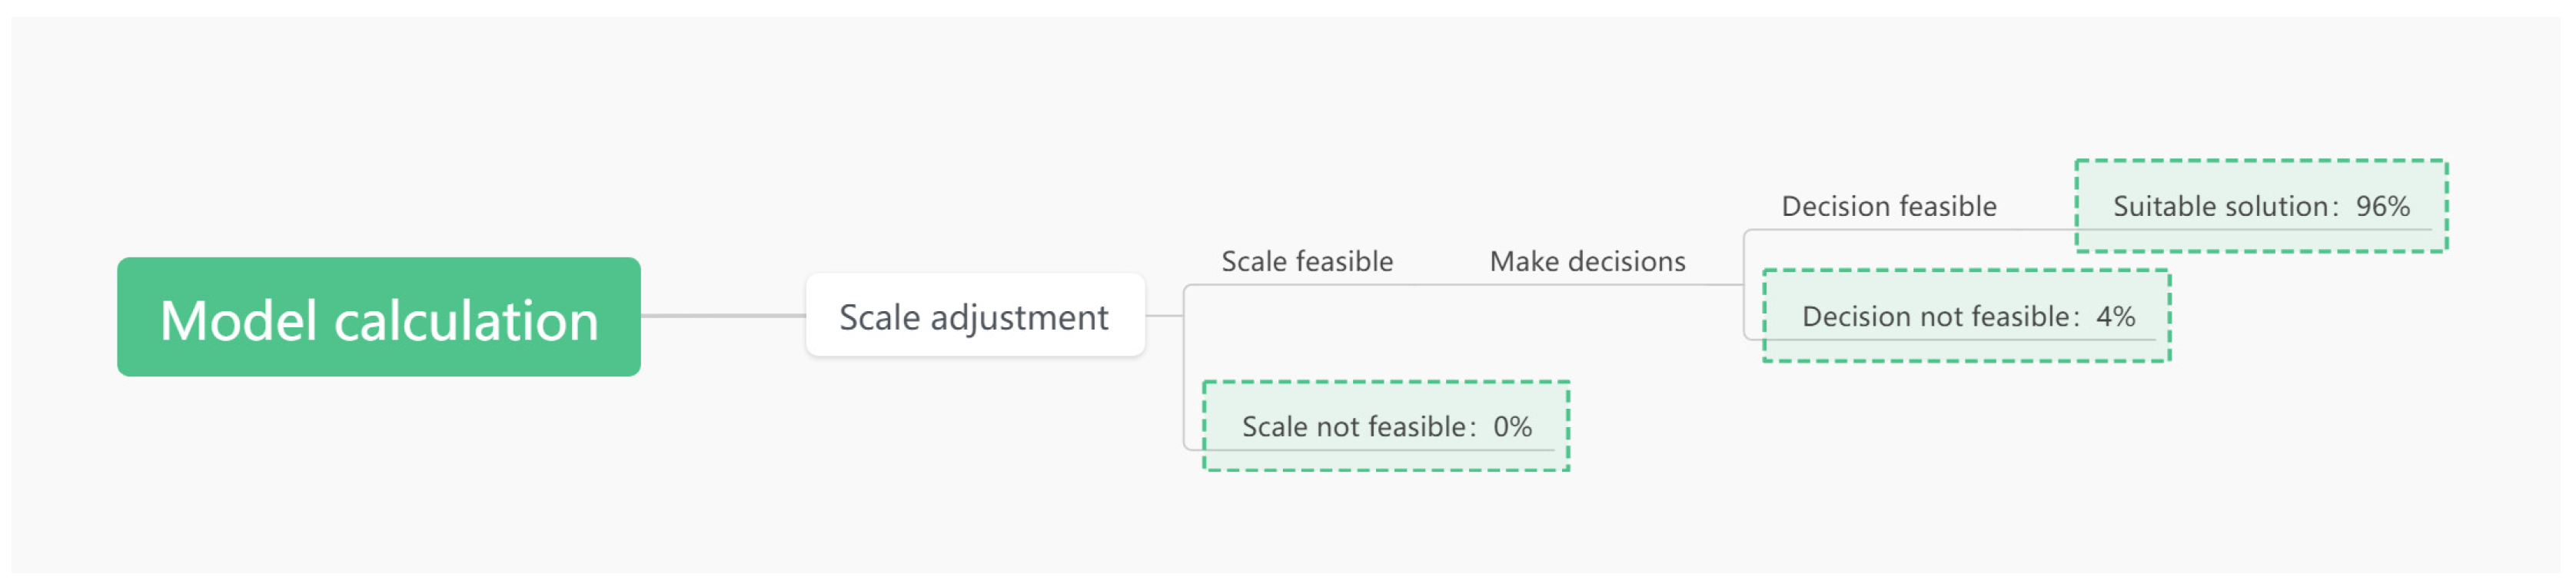Click the 0% value text

tap(1512, 427)
